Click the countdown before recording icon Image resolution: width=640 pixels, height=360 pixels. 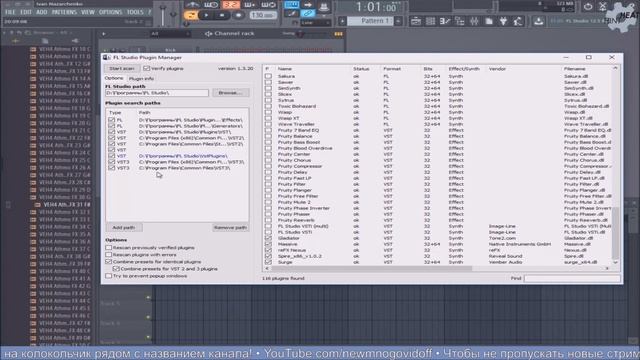click(211, 5)
